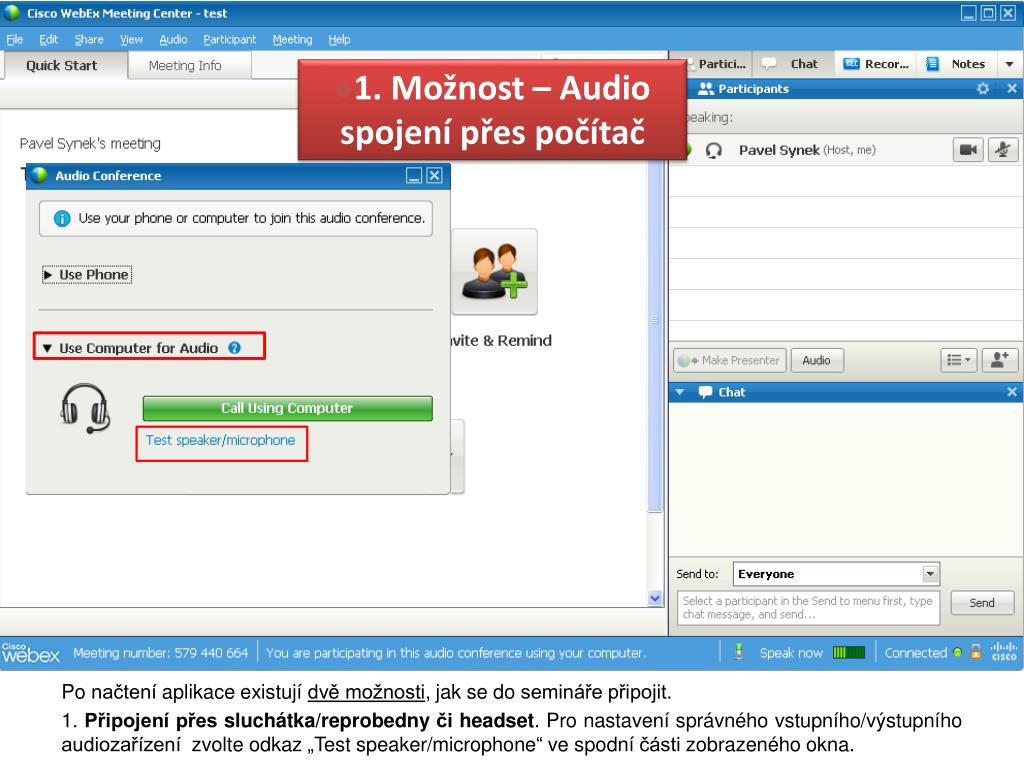Open the View menu
The width and height of the screenshot is (1024, 768).
pyautogui.click(x=131, y=39)
